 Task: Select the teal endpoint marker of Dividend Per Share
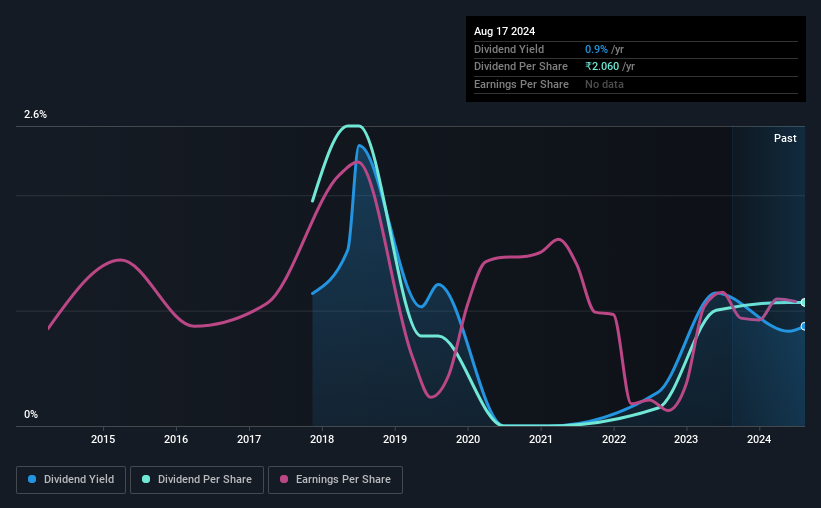tap(804, 303)
